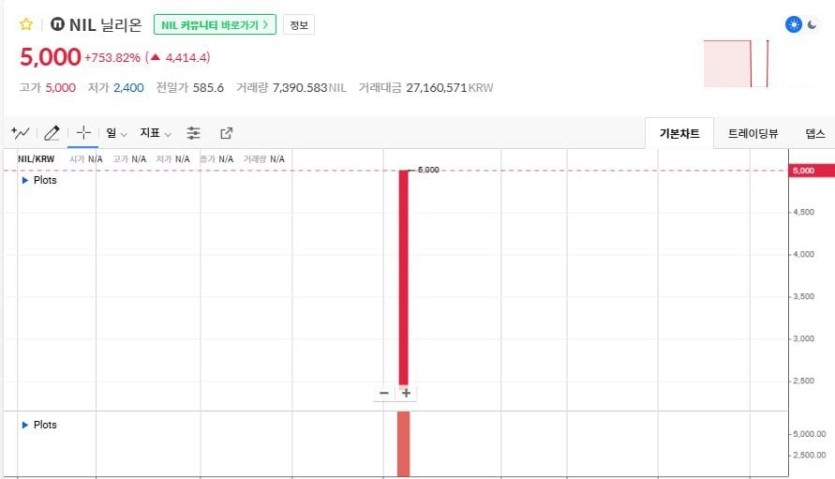
Task: Add NIL to favorites with star icon
Action: coord(26,24)
